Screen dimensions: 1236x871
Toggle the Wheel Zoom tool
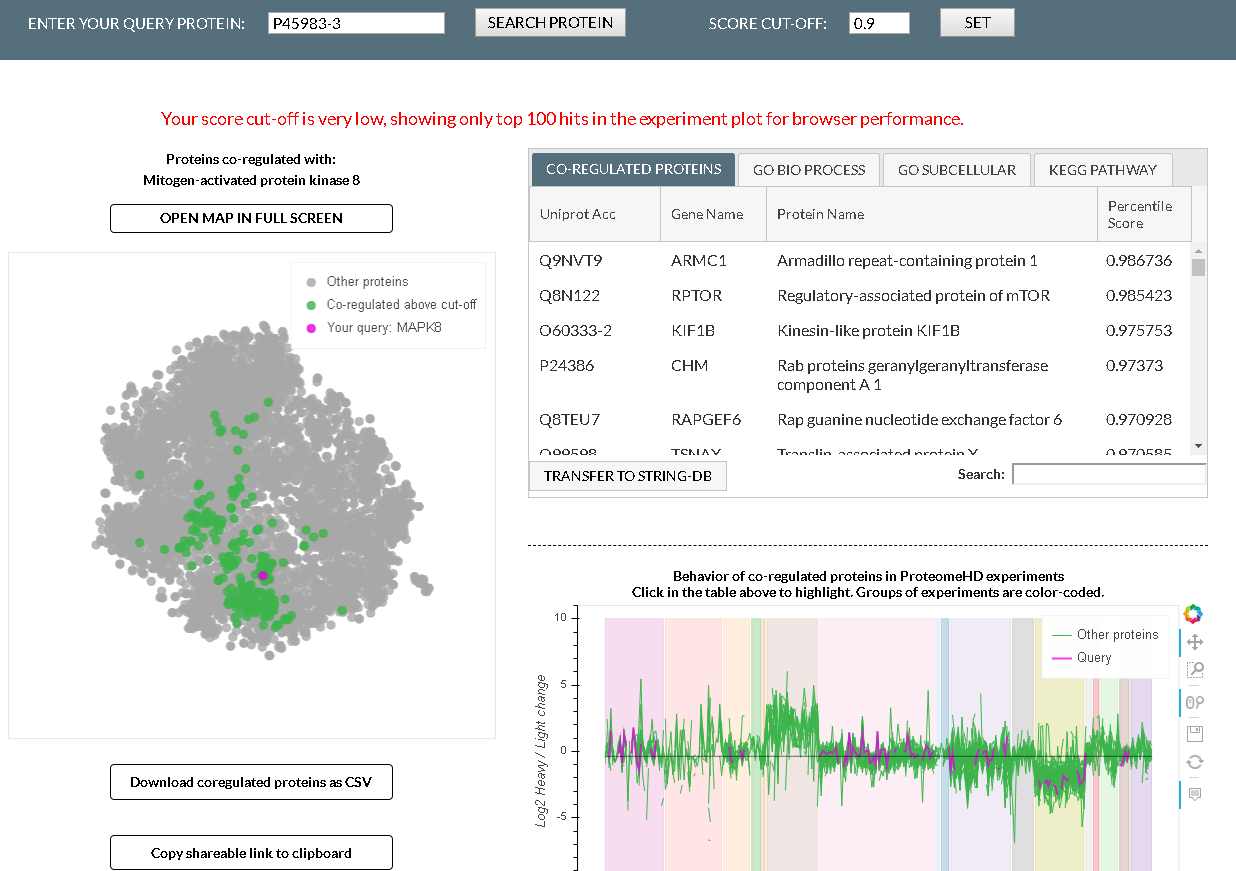[1194, 702]
